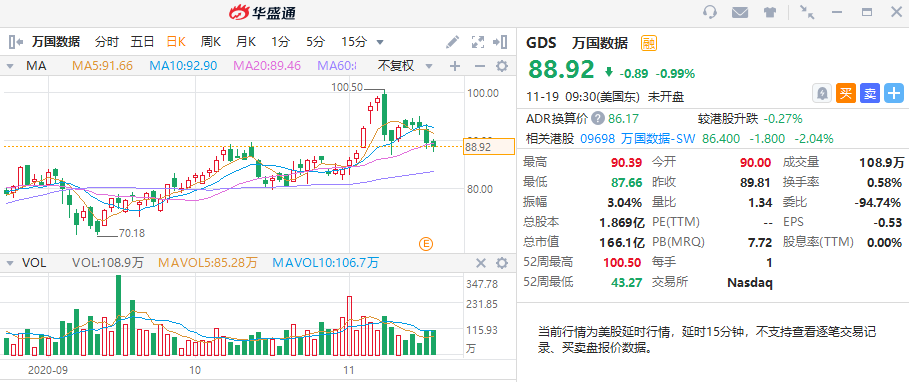Zoom in chart with plus icon
Image resolution: width=909 pixels, height=382 pixels.
[x=455, y=66]
